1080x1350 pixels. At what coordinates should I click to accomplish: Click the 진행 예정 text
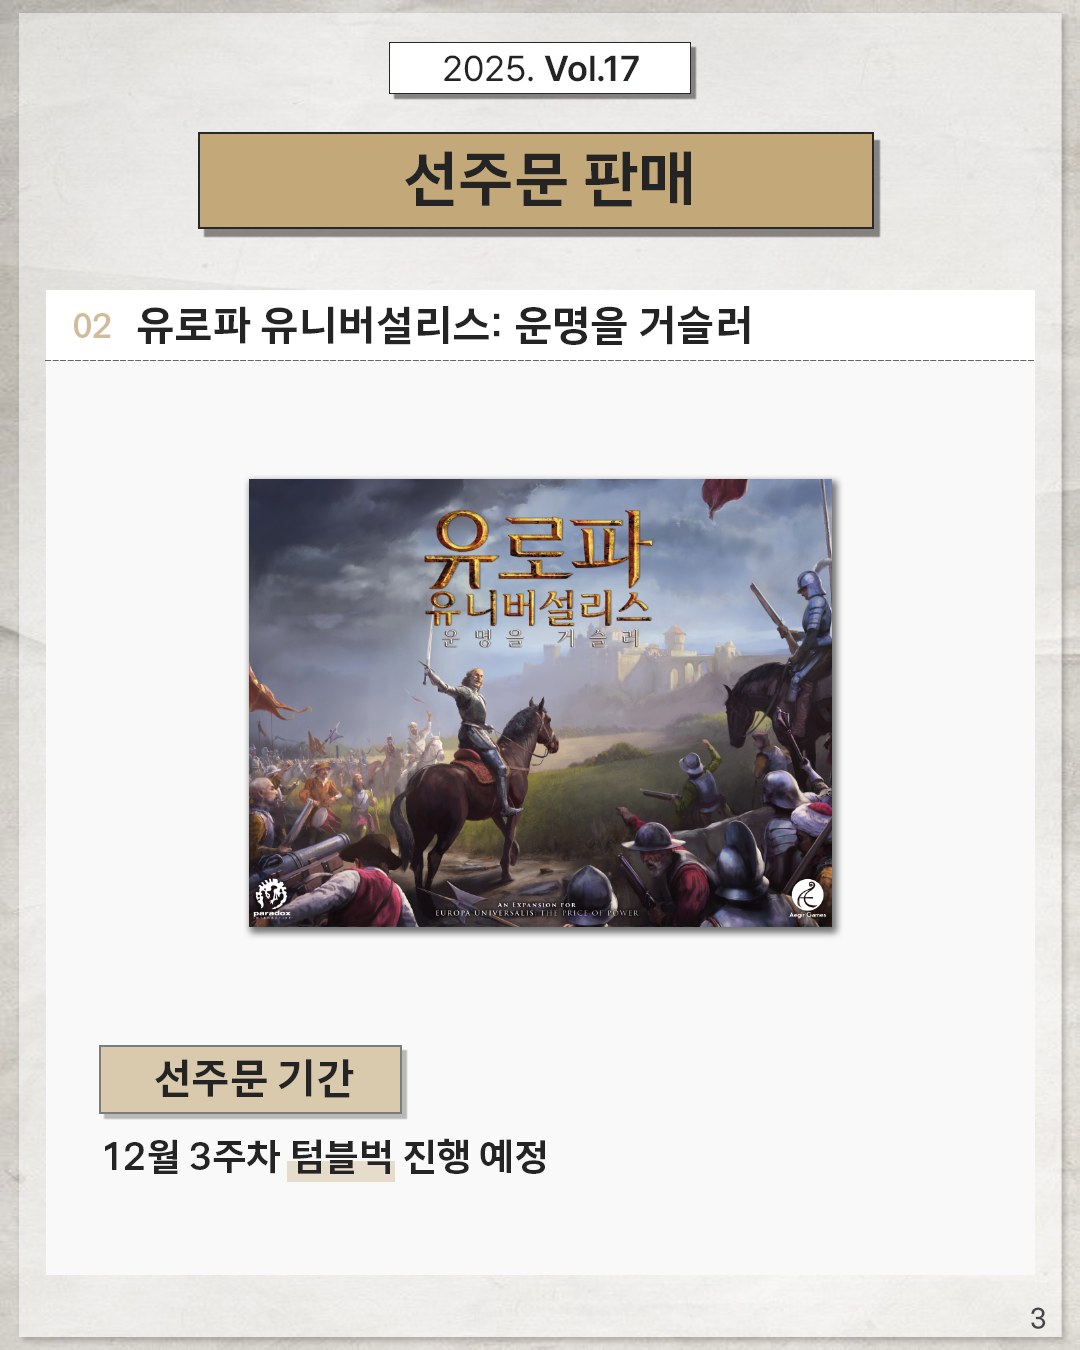click(475, 1156)
